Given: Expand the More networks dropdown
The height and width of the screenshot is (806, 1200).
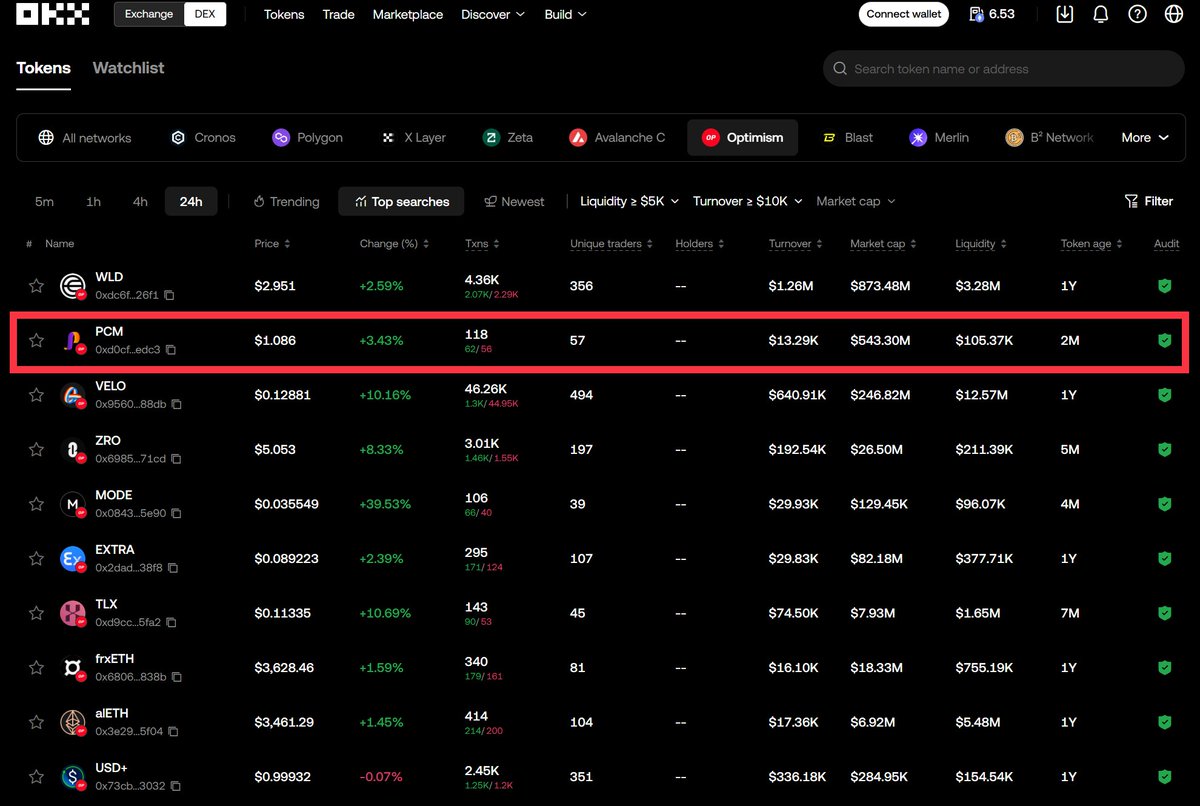Looking at the screenshot, I should (1144, 137).
